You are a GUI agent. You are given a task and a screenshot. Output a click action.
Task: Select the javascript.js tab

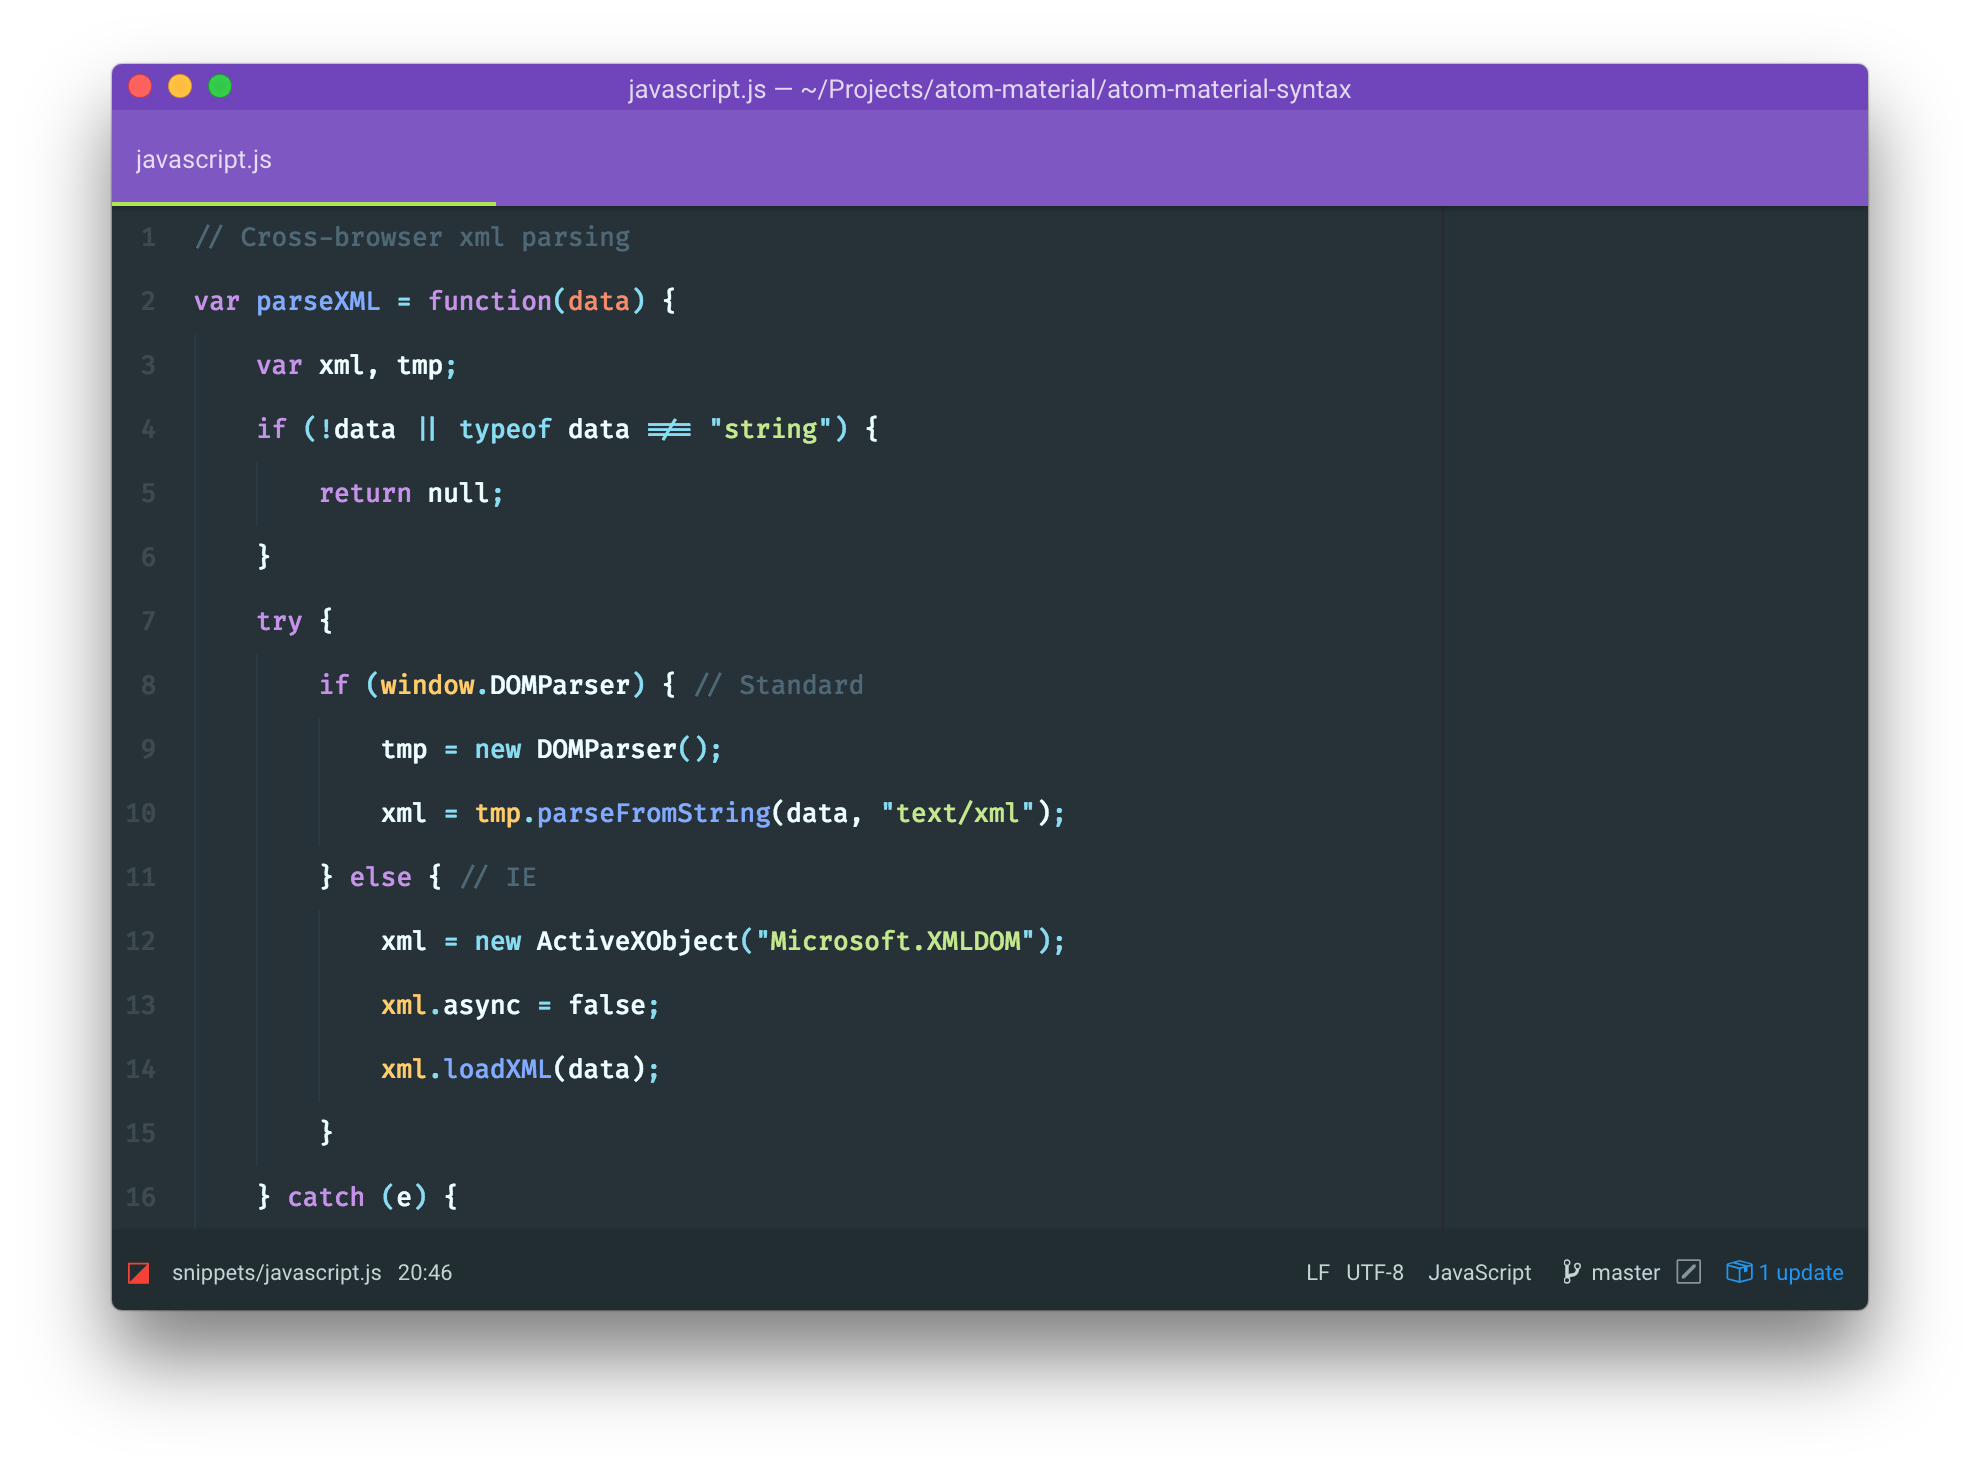(204, 160)
